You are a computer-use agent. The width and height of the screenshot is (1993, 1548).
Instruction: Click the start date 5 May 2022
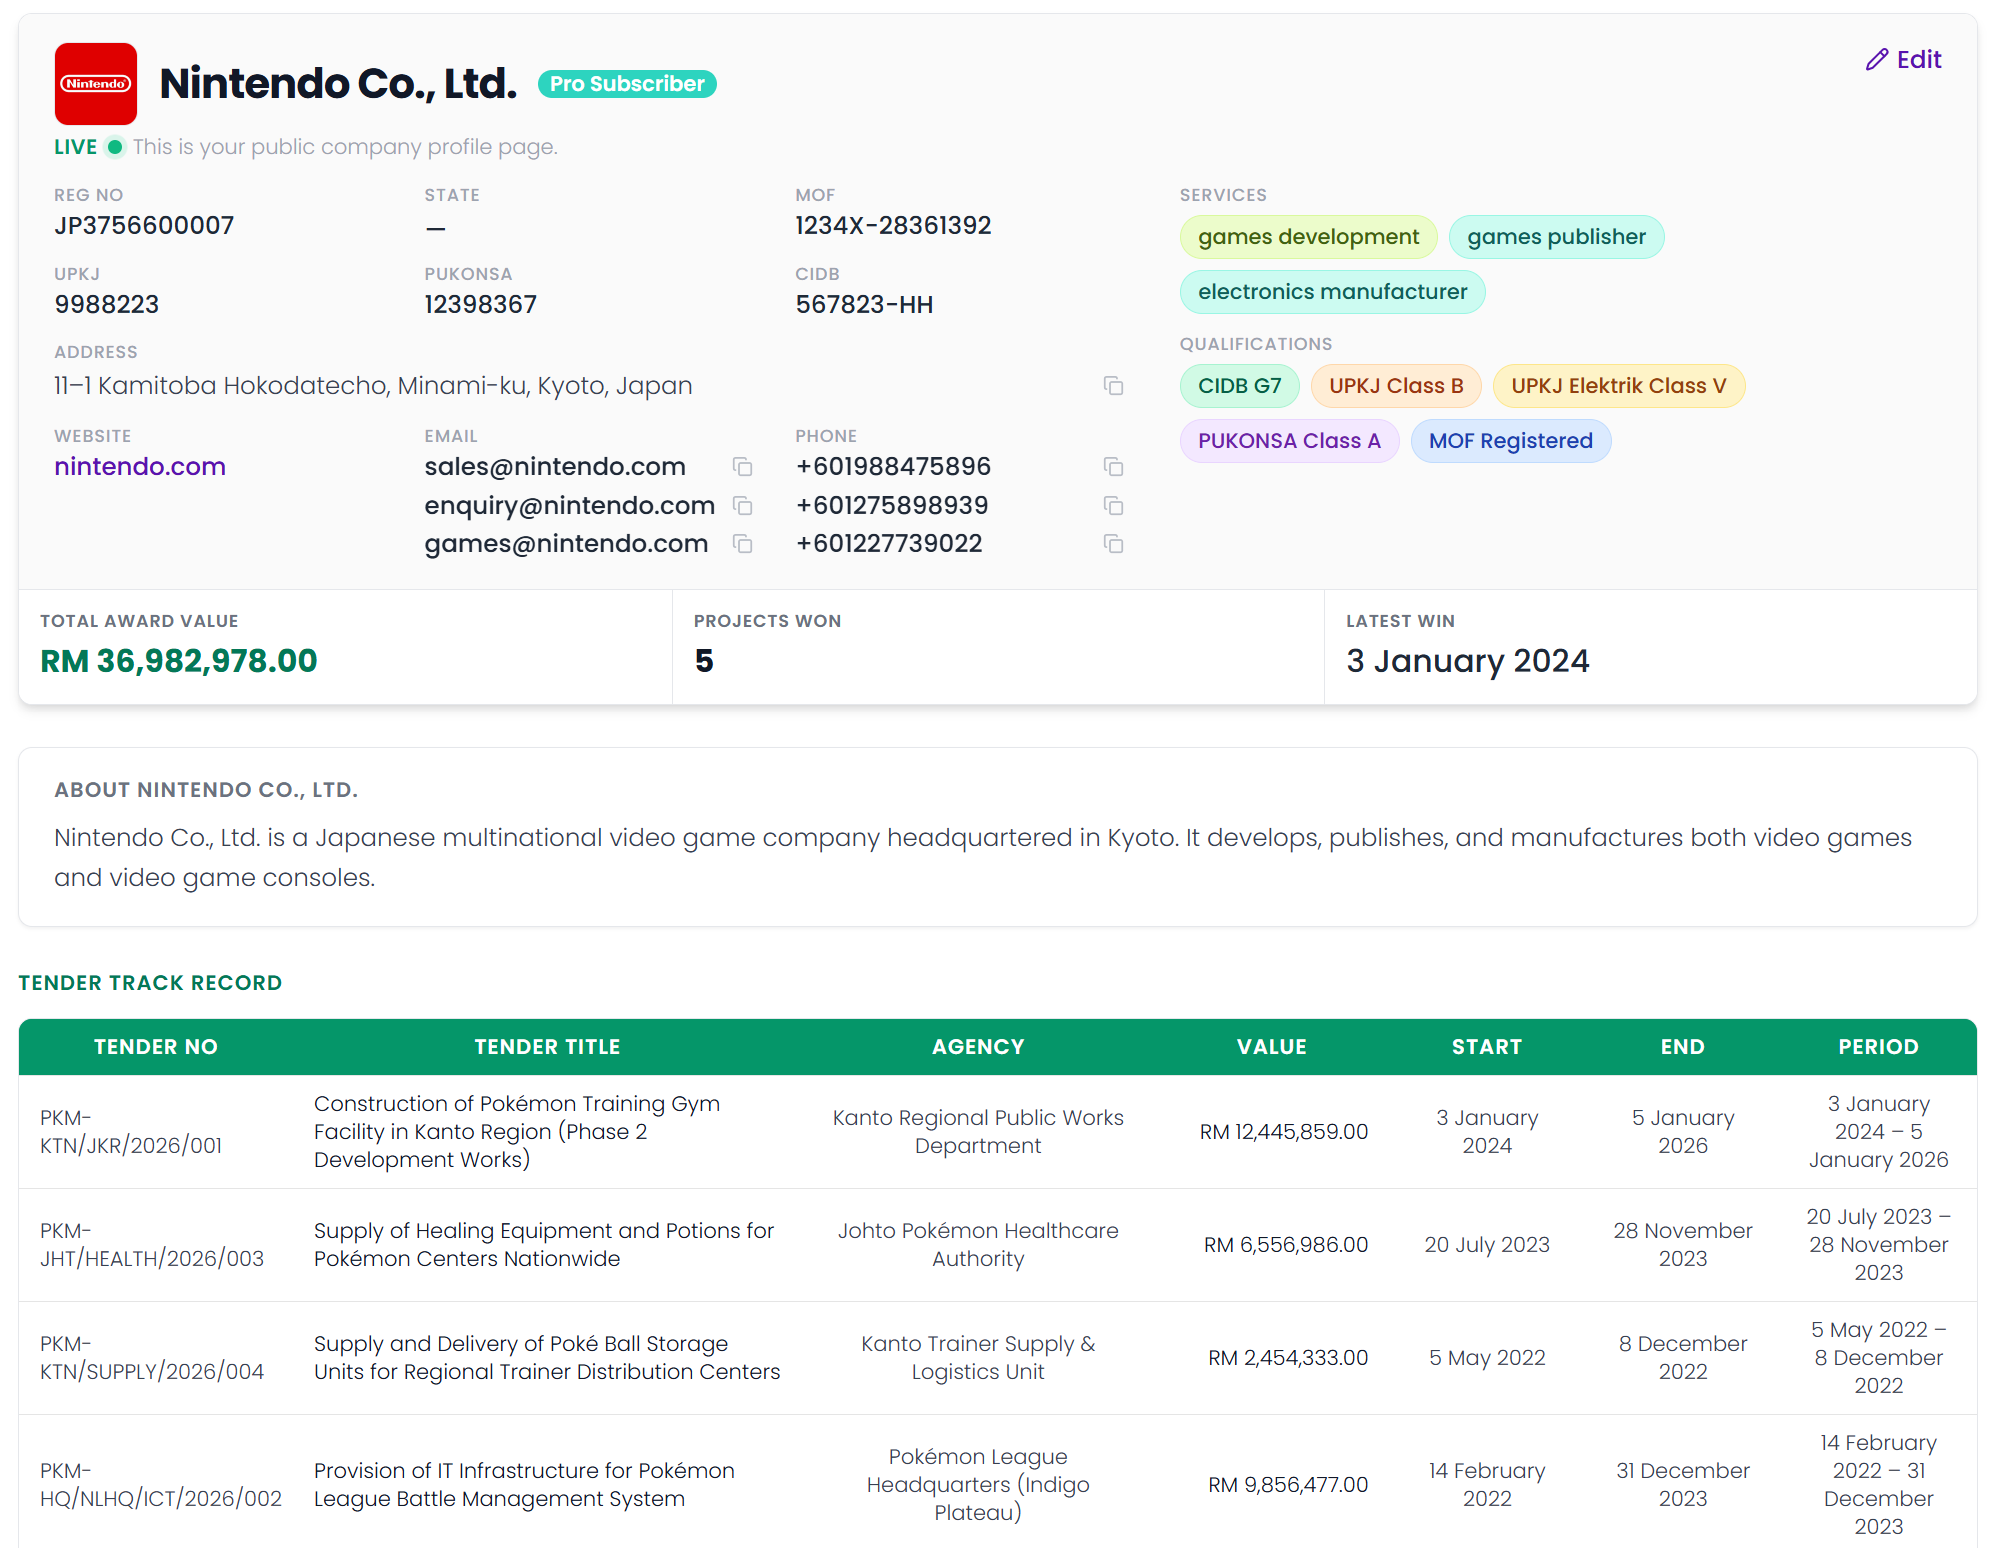pyautogui.click(x=1487, y=1358)
